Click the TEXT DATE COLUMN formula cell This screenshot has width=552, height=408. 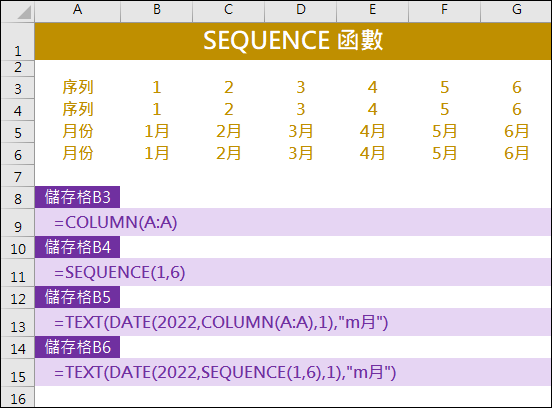tap(293, 322)
